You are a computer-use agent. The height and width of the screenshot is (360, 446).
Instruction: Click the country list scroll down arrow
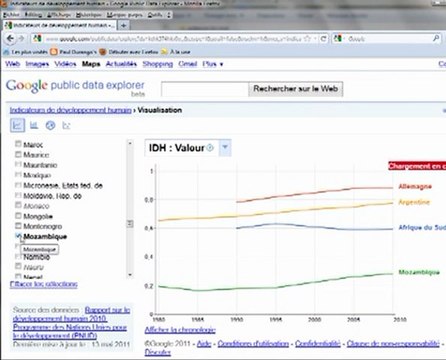point(130,275)
